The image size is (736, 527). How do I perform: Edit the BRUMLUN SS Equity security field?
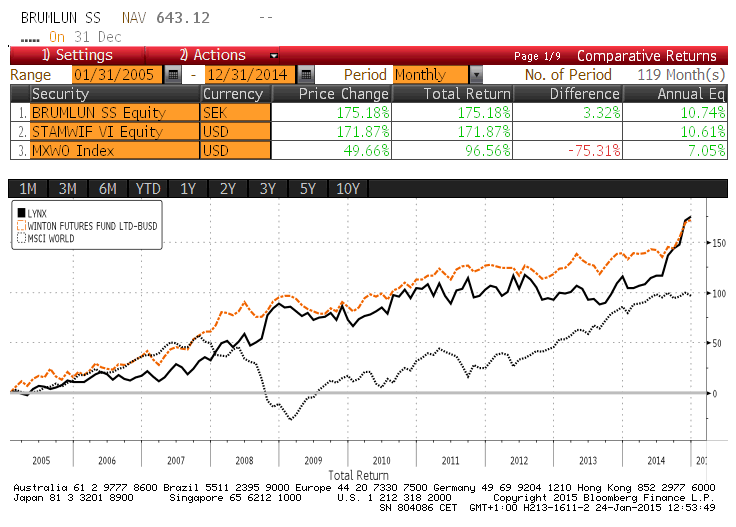click(115, 113)
